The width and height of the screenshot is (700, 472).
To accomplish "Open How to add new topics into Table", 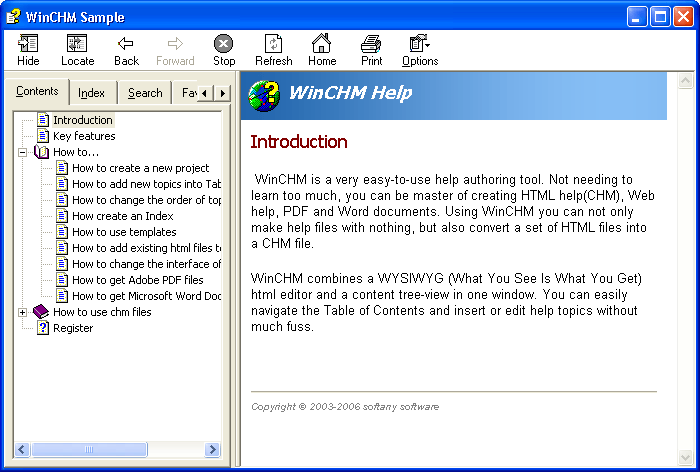I will pos(146,184).
